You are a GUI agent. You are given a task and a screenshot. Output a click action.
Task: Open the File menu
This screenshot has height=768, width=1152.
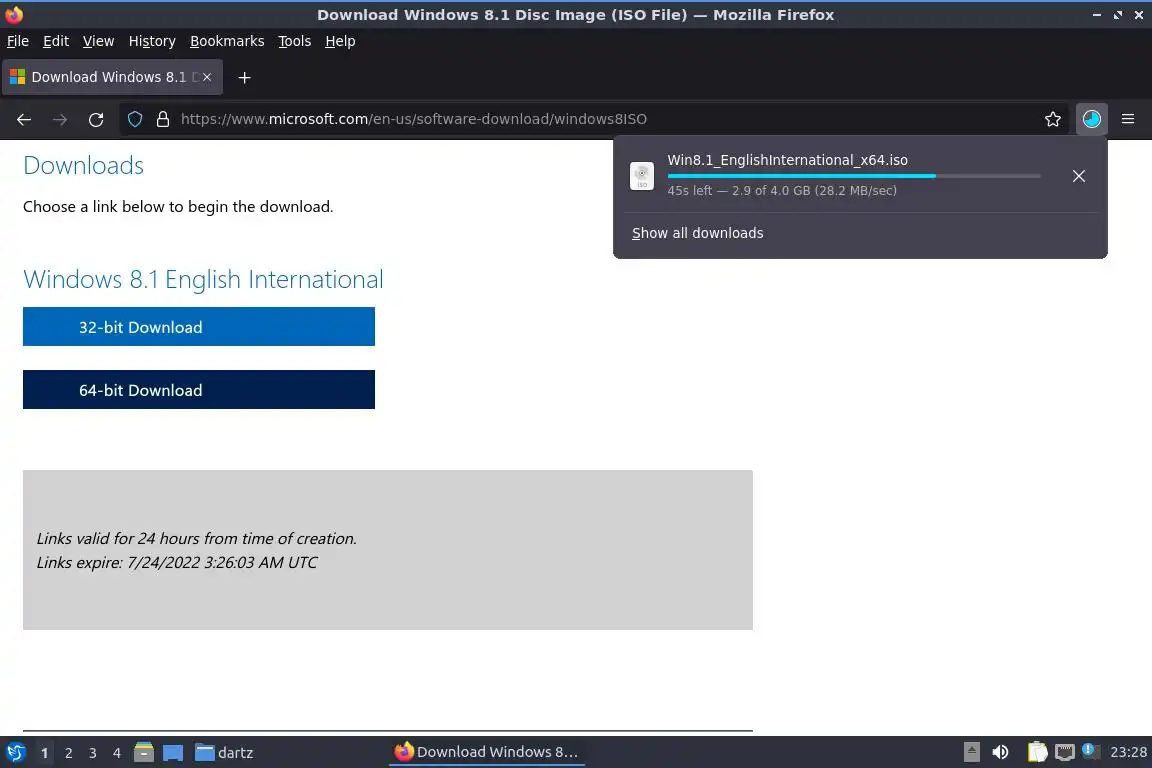coord(18,41)
